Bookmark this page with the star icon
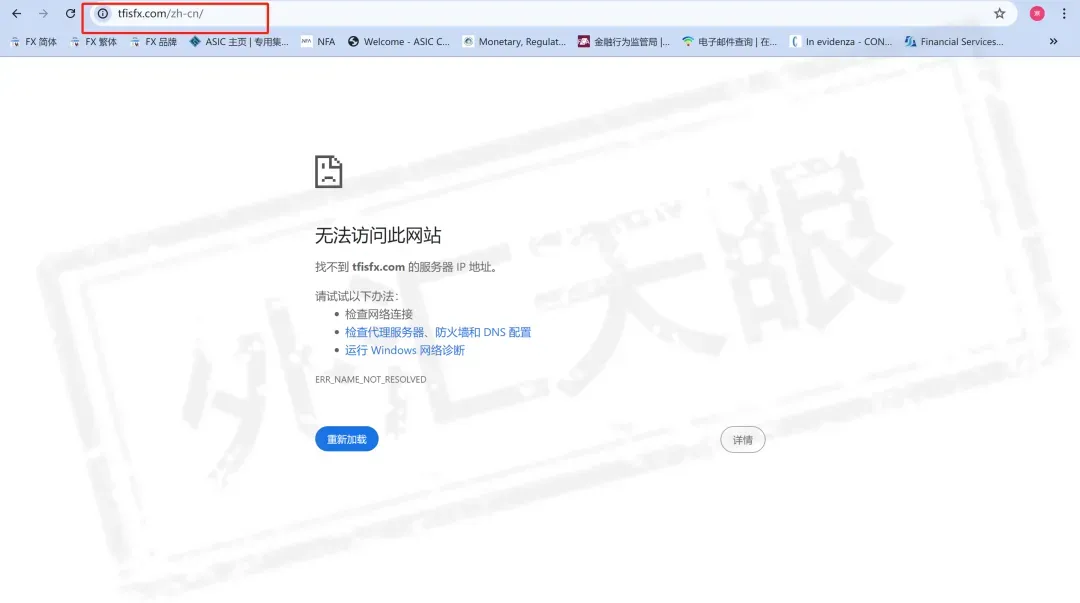This screenshot has height=603, width=1080. click(x=999, y=13)
